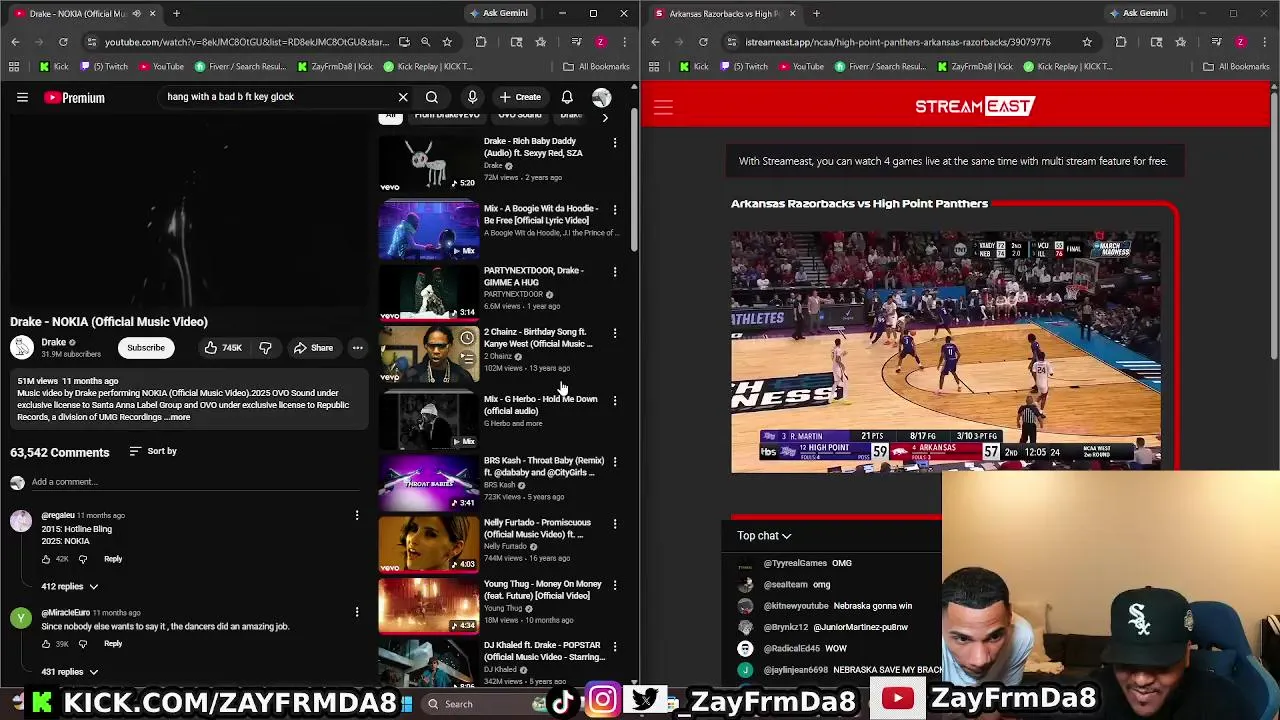Mute the YouTube tab audio

coord(136,14)
